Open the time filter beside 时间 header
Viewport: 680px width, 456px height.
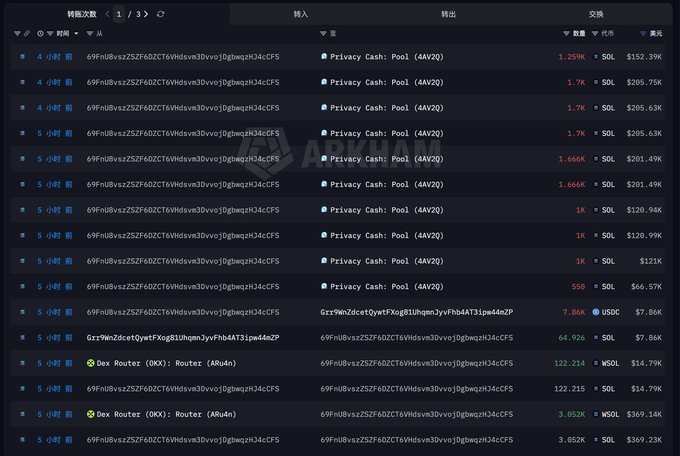tap(50, 33)
